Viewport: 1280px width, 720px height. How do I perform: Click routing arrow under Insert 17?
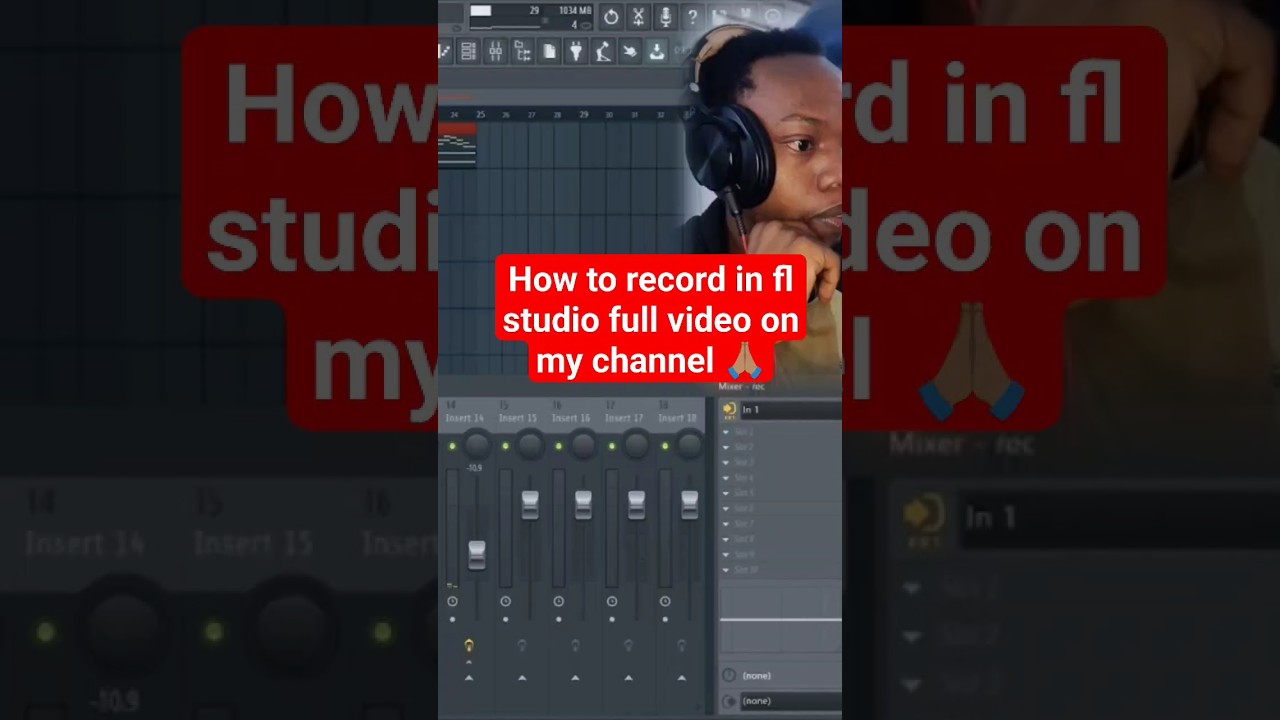[x=627, y=678]
